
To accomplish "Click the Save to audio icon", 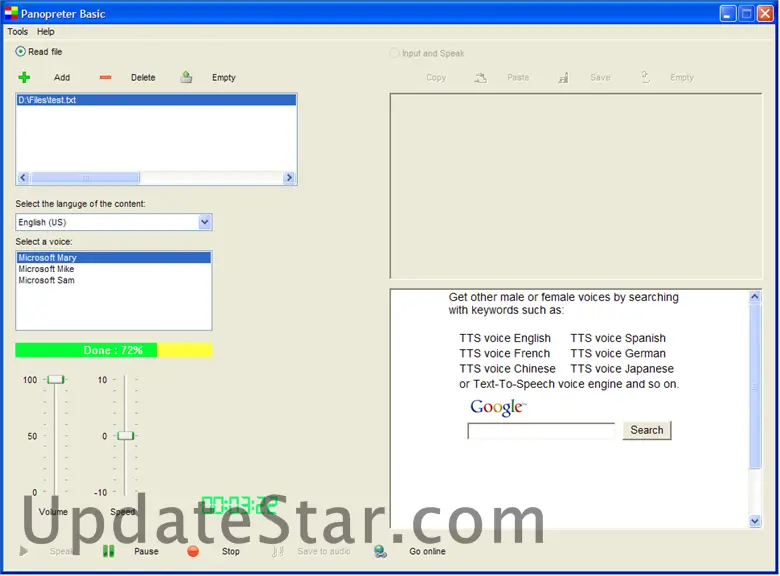I will [x=278, y=551].
